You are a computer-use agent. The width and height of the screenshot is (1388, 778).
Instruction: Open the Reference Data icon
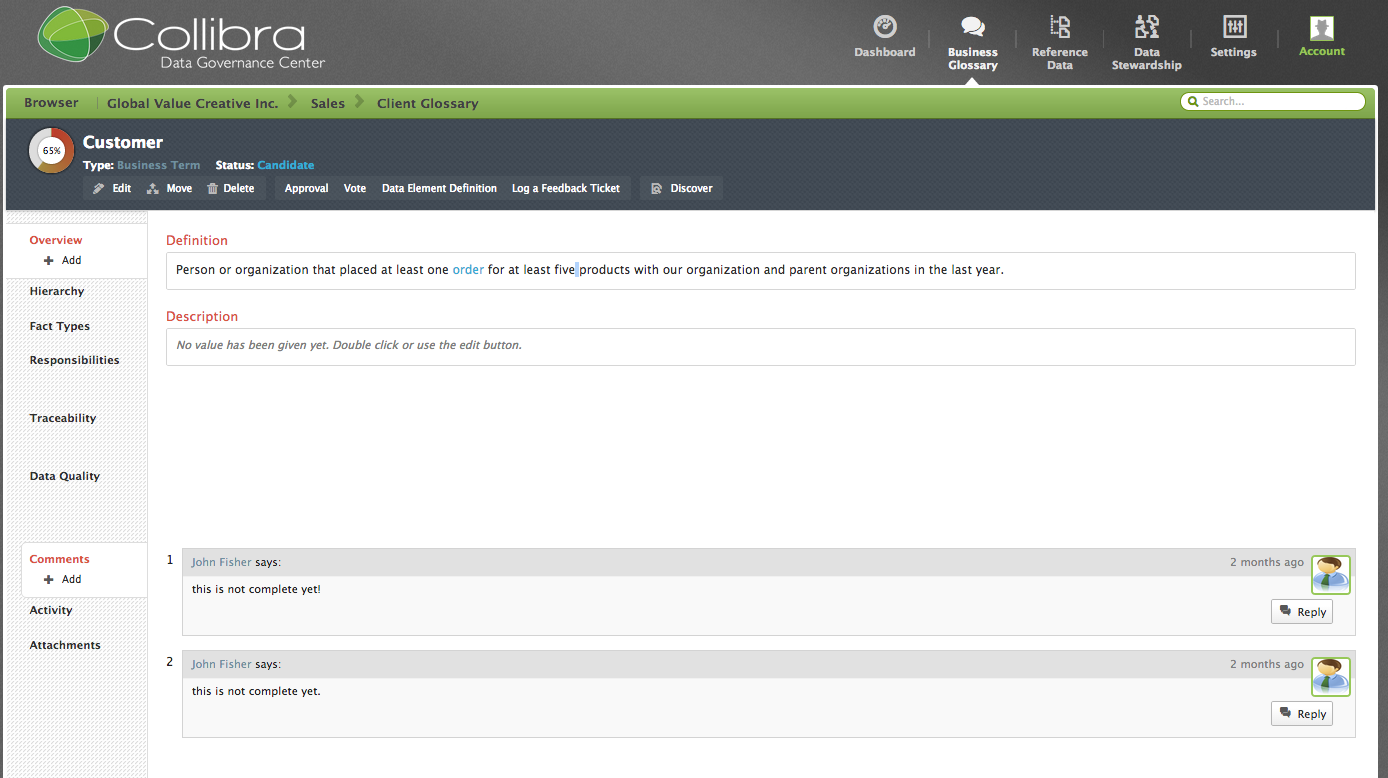pyautogui.click(x=1060, y=27)
